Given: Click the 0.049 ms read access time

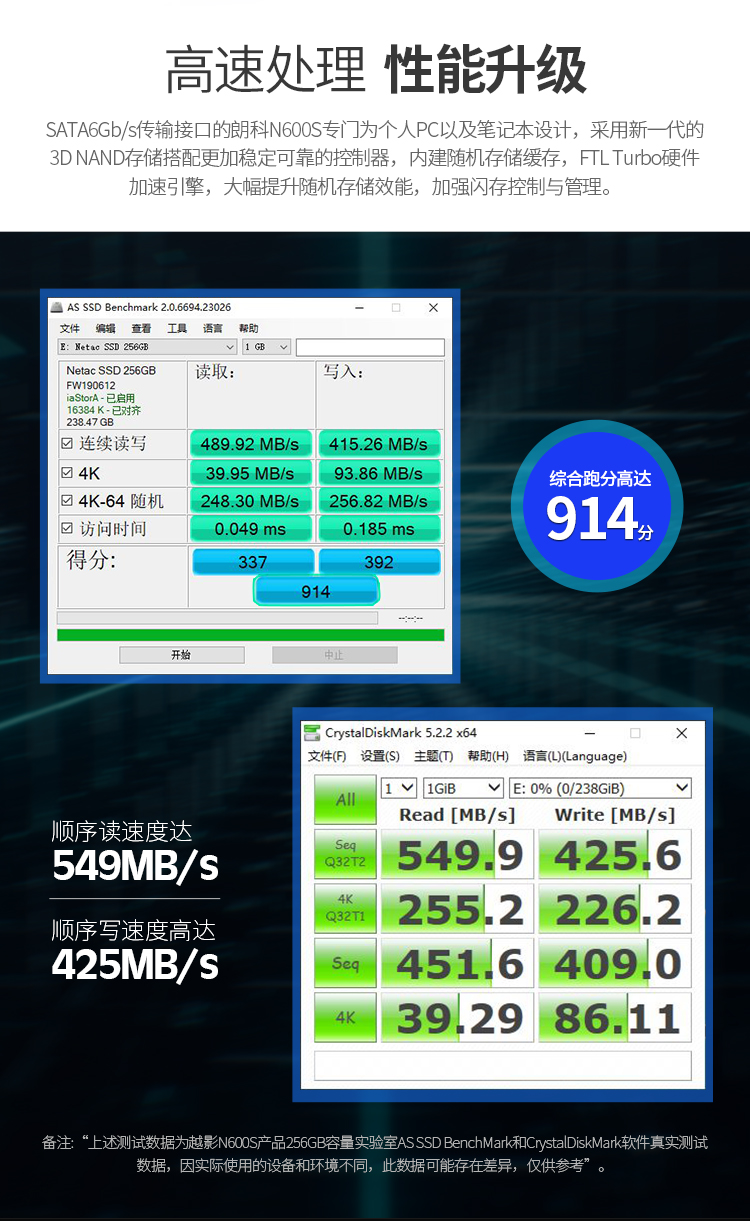Looking at the screenshot, I should point(250,529).
